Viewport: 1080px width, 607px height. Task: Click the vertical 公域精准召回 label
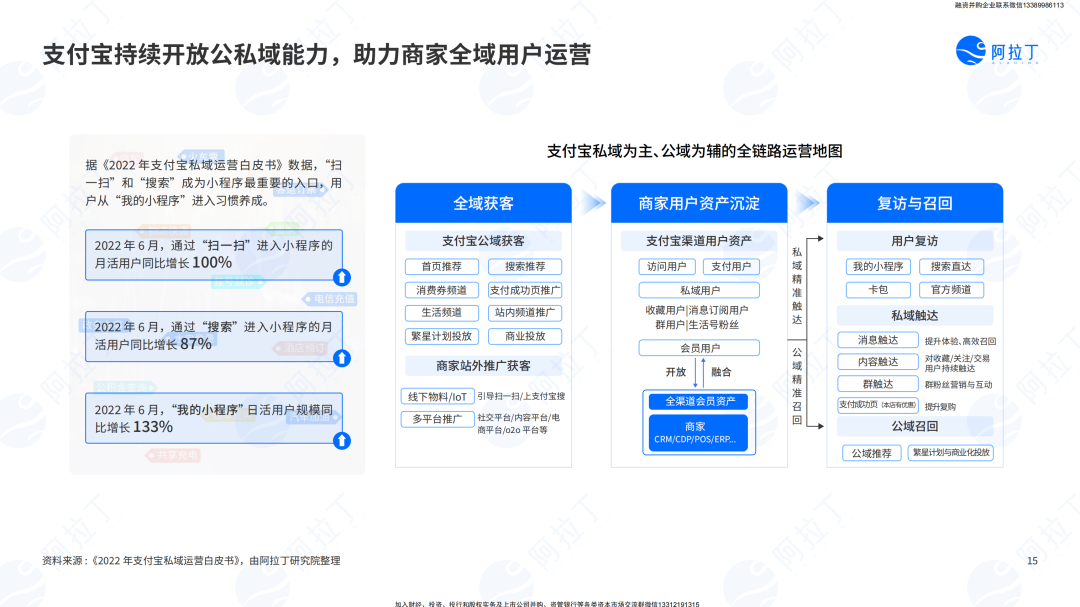[797, 386]
